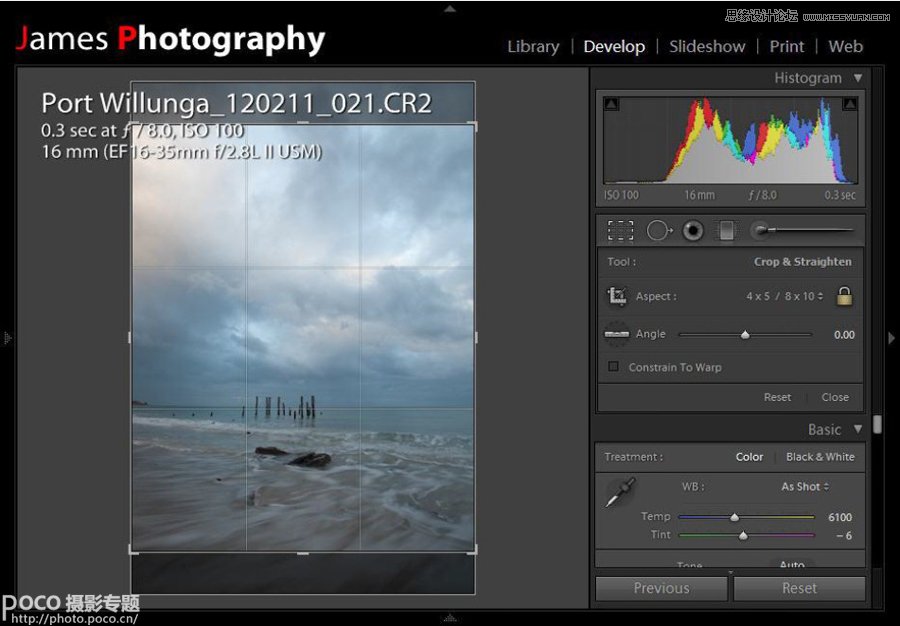The height and width of the screenshot is (626, 900).
Task: Hide the top module bar arrow
Action: [x=451, y=9]
